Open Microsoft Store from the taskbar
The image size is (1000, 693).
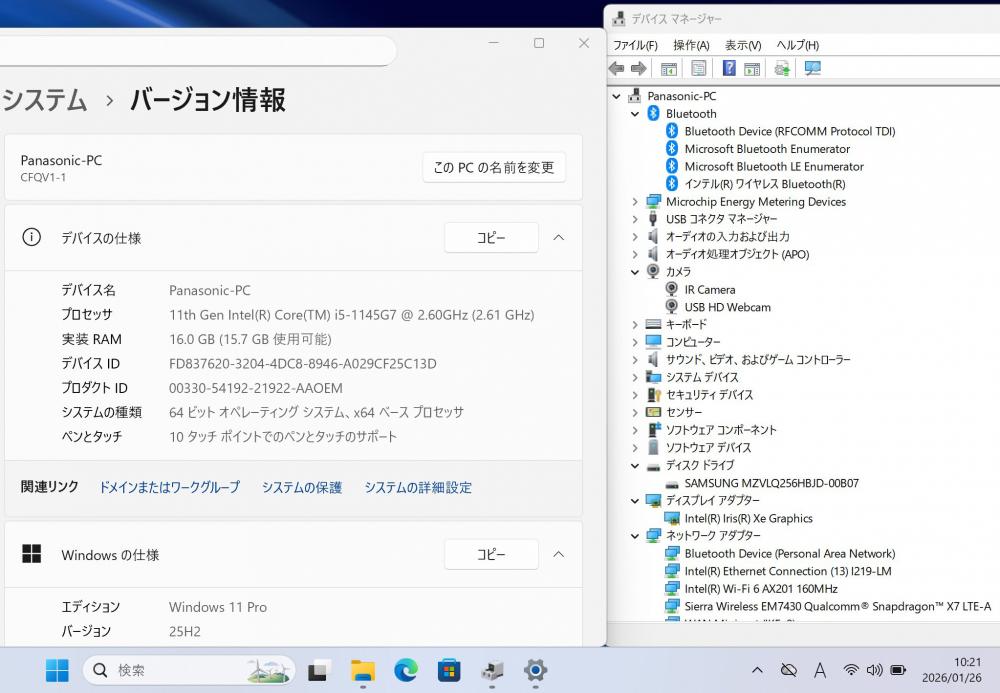pyautogui.click(x=448, y=670)
